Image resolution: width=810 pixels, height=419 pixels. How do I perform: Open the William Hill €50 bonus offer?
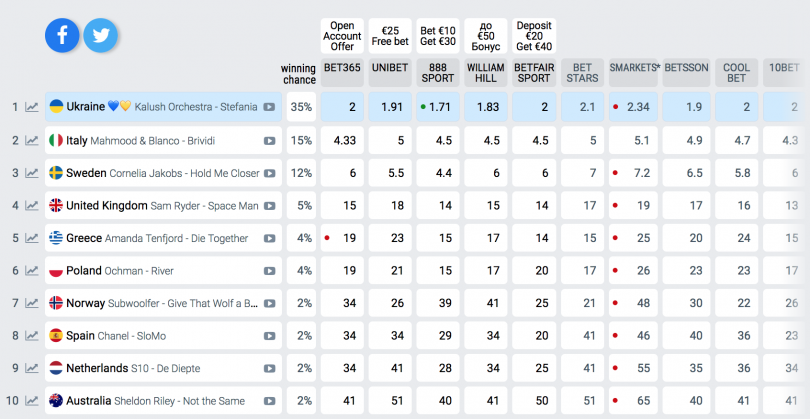tap(487, 35)
